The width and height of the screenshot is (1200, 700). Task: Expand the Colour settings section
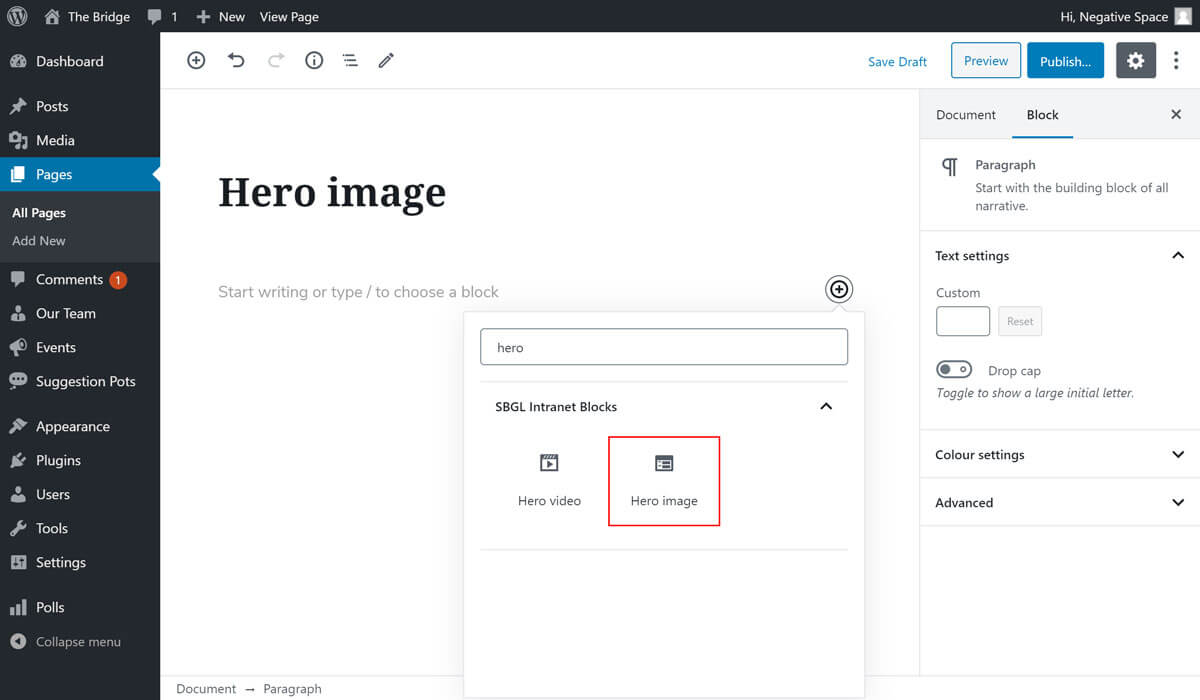click(1177, 455)
